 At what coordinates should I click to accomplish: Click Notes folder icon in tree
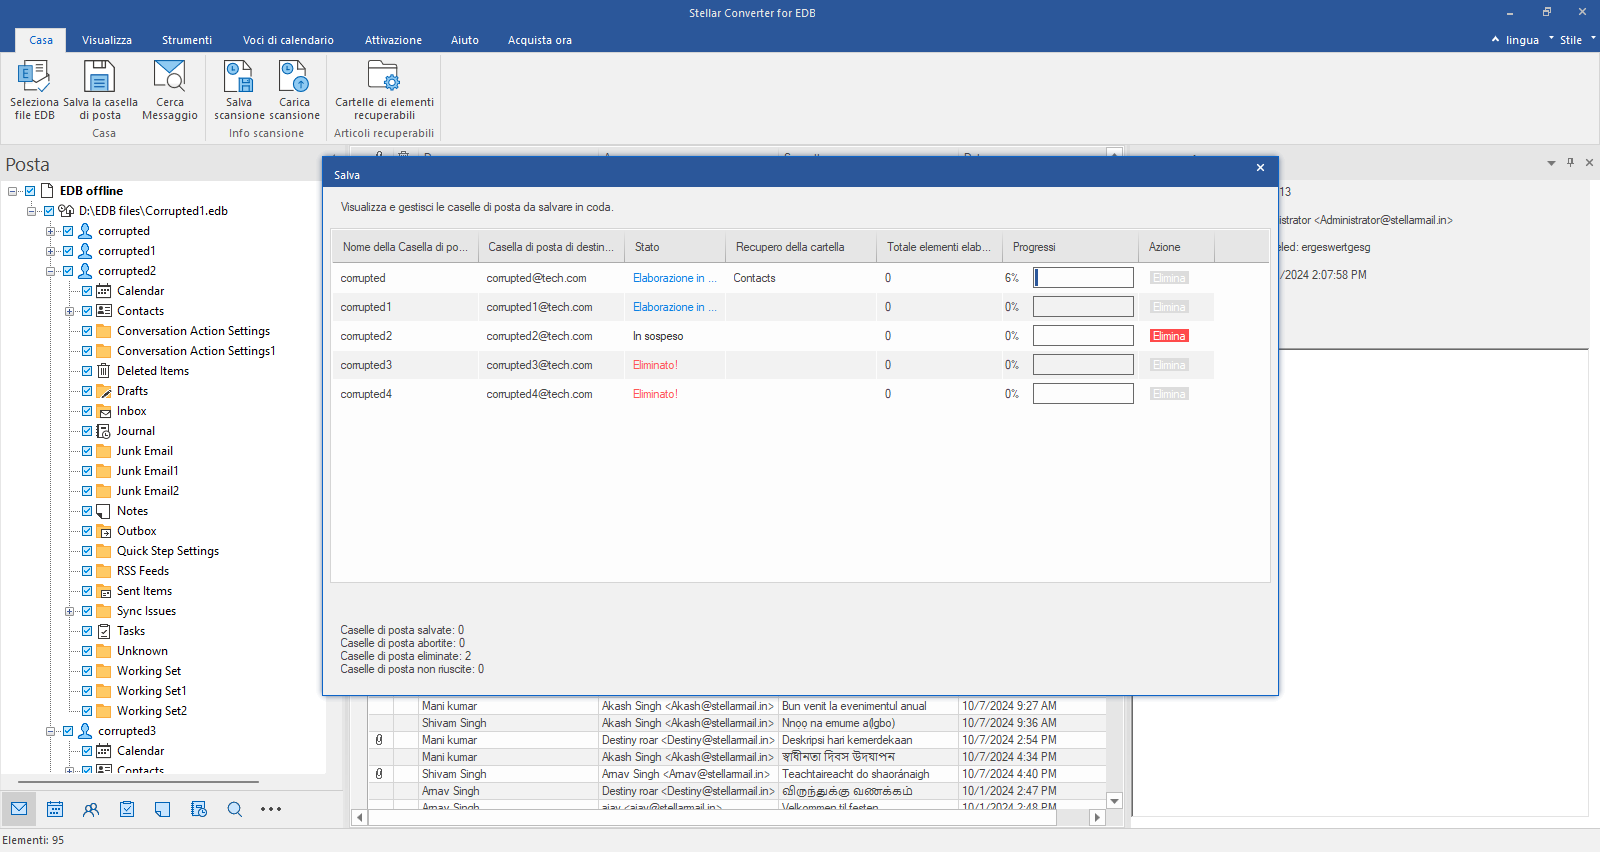[104, 511]
